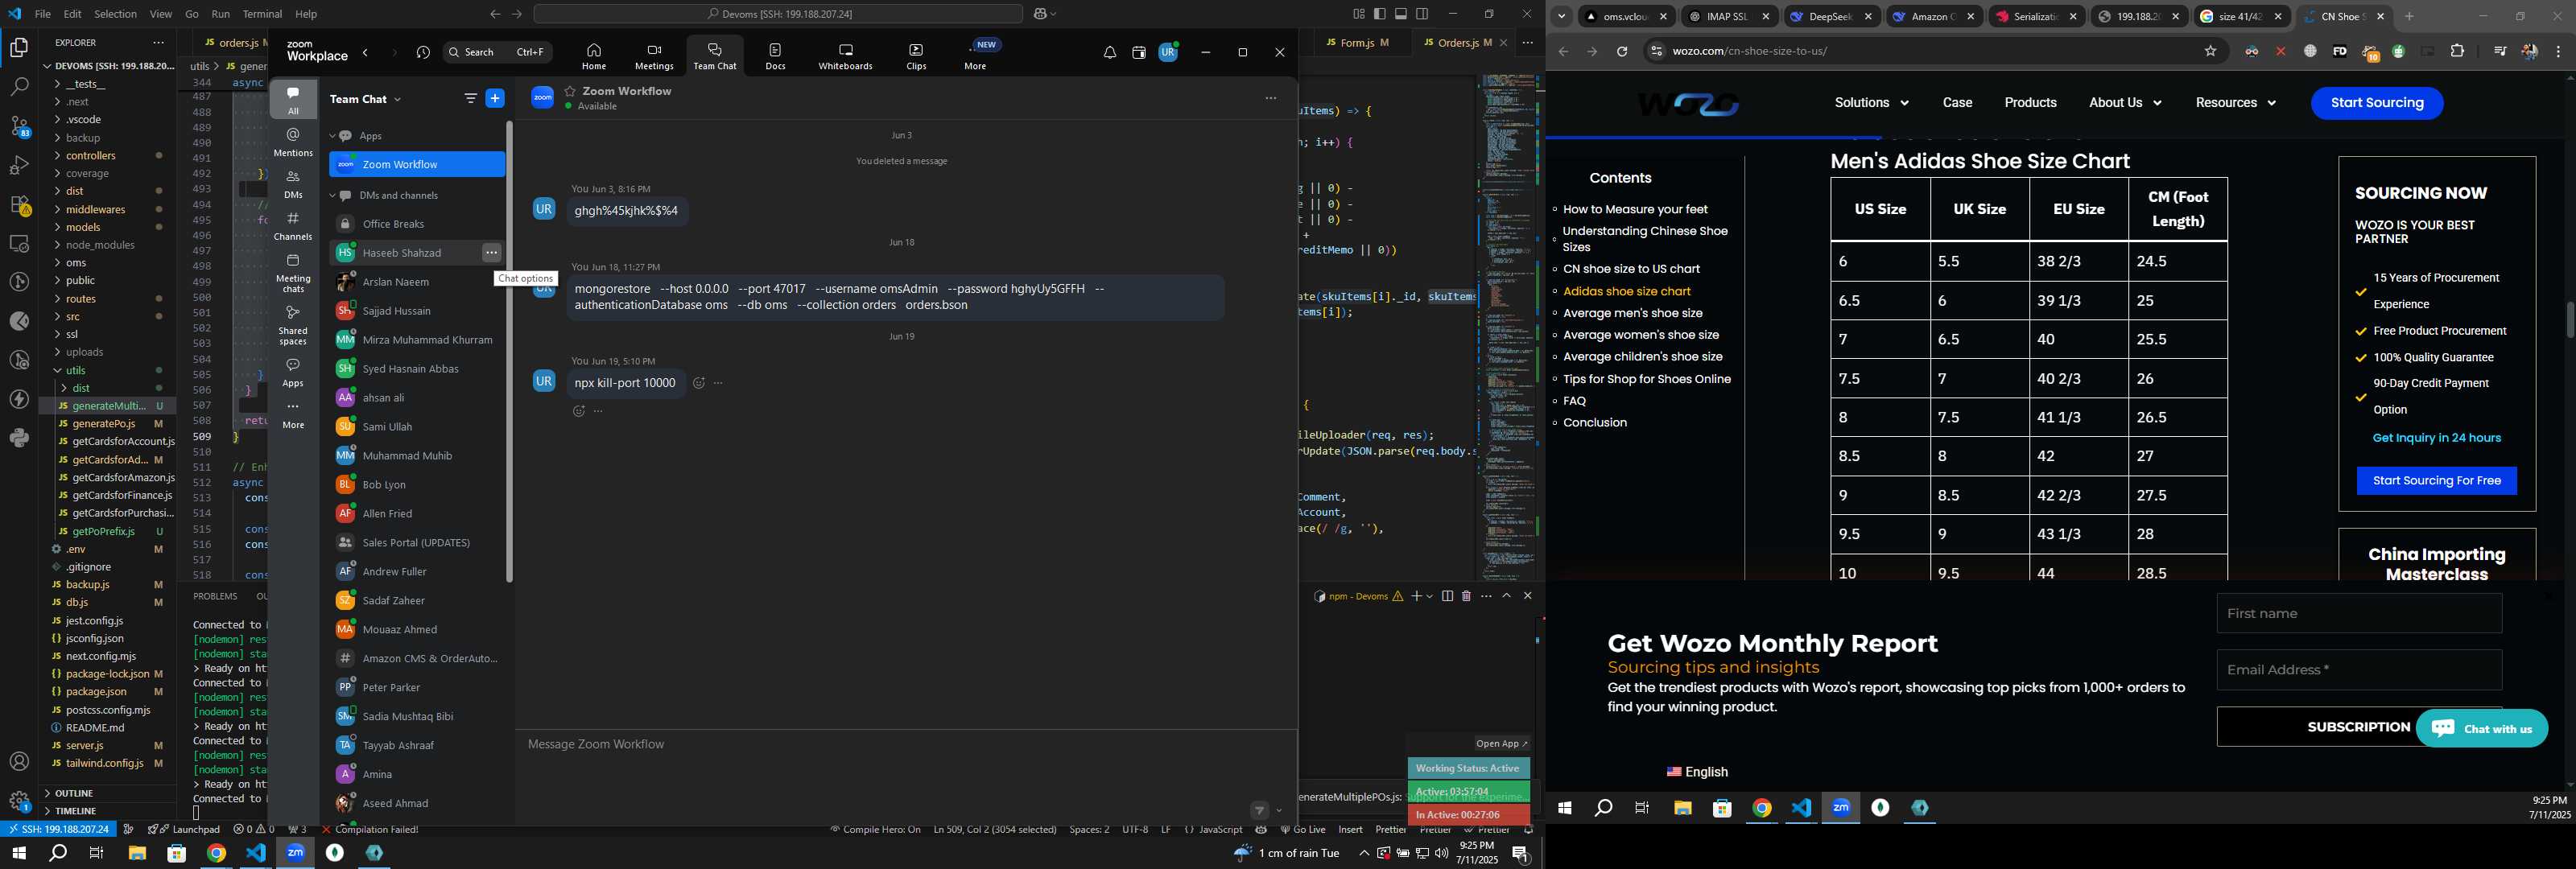
Task: Click First name field on Wozo form
Action: click(x=2358, y=614)
